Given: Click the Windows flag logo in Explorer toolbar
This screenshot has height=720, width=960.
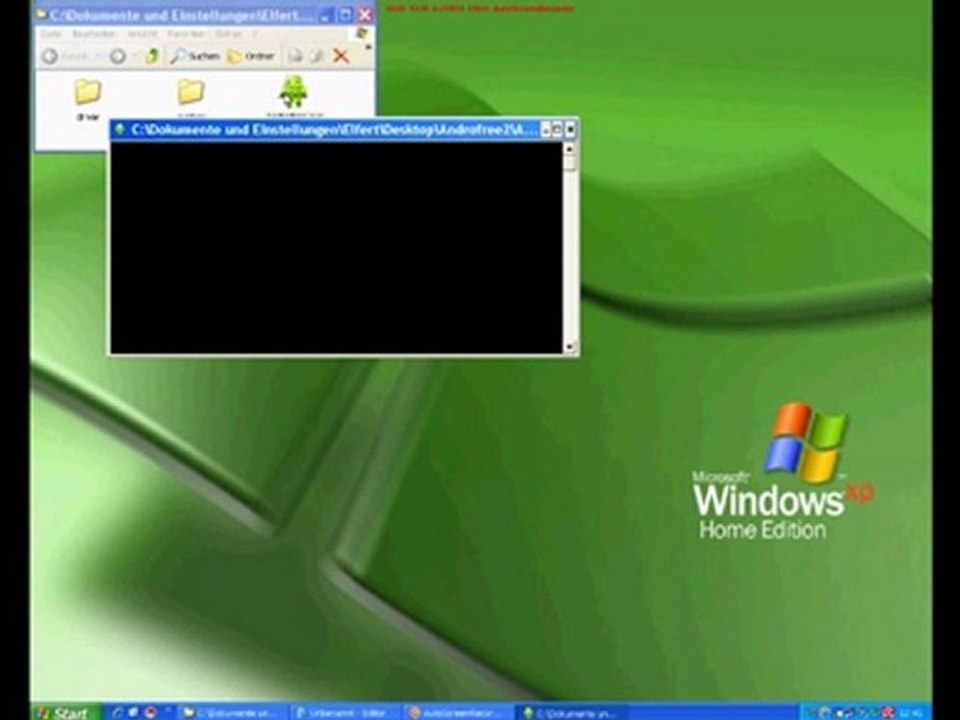Looking at the screenshot, I should (x=361, y=33).
